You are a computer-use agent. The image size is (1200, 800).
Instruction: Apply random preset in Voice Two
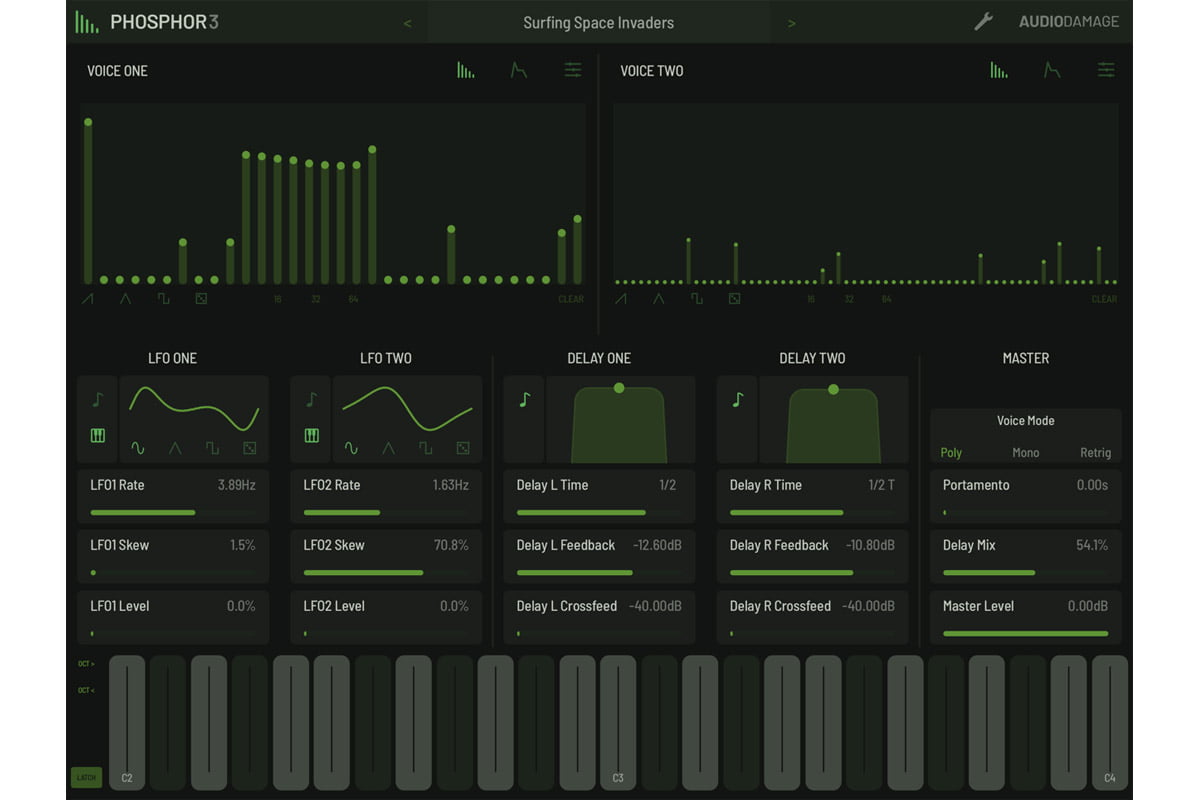click(x=734, y=298)
